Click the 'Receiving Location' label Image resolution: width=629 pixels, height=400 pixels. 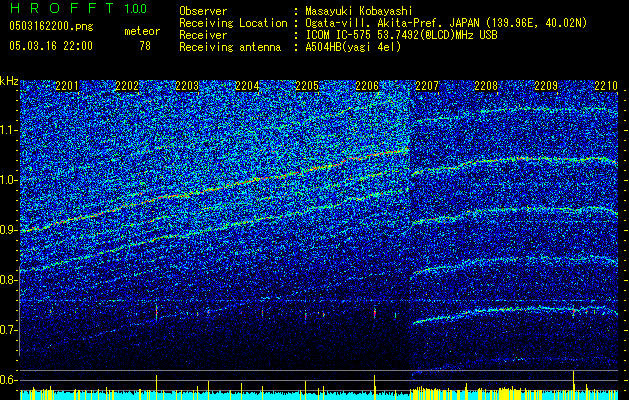click(233, 23)
